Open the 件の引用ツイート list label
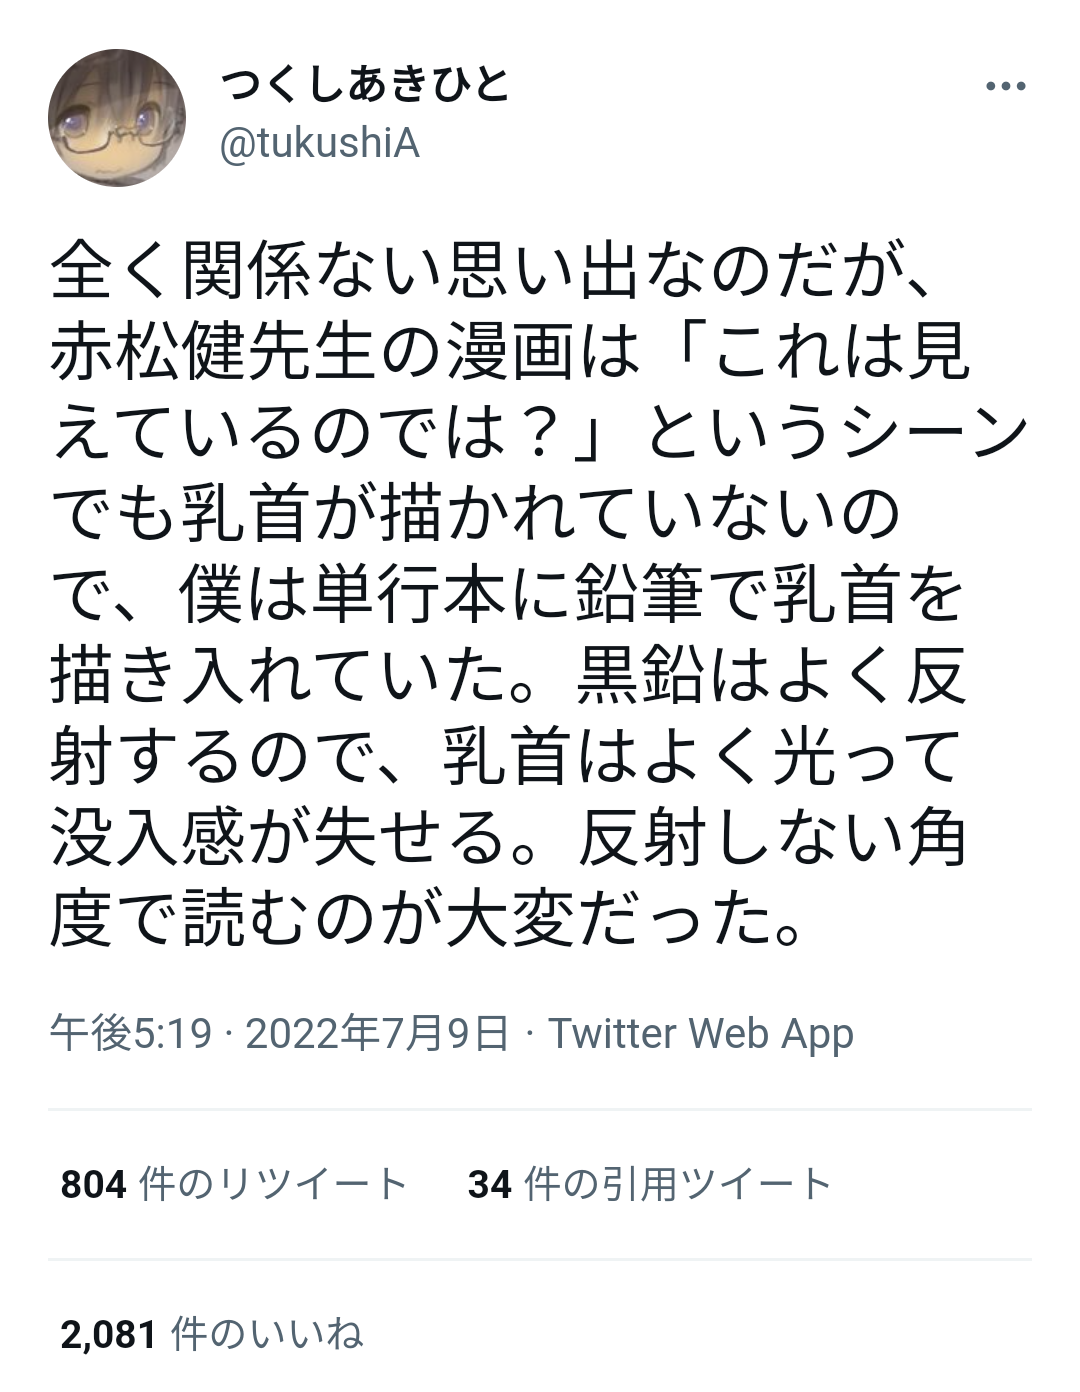The image size is (1080, 1392). 678,1185
